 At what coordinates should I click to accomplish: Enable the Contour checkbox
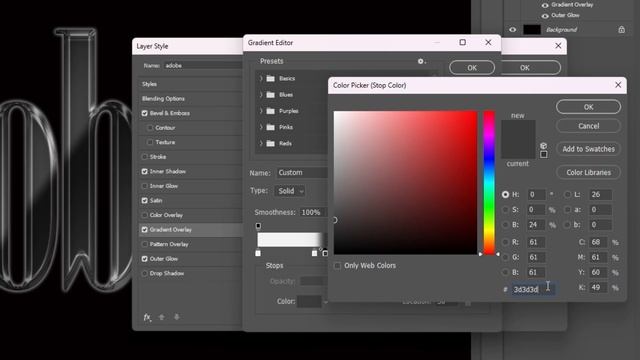[150, 128]
